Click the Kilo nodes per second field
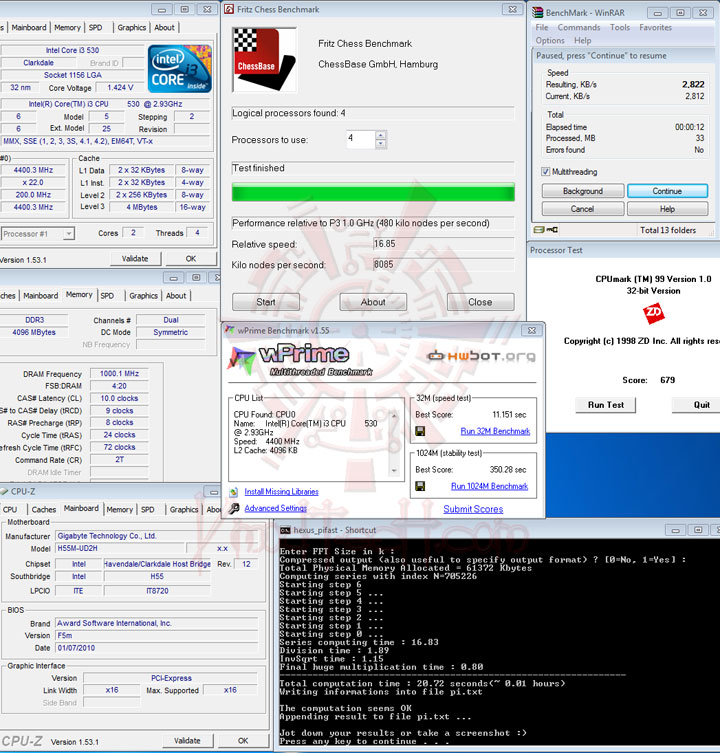Viewport: 720px width, 753px height. [443, 265]
